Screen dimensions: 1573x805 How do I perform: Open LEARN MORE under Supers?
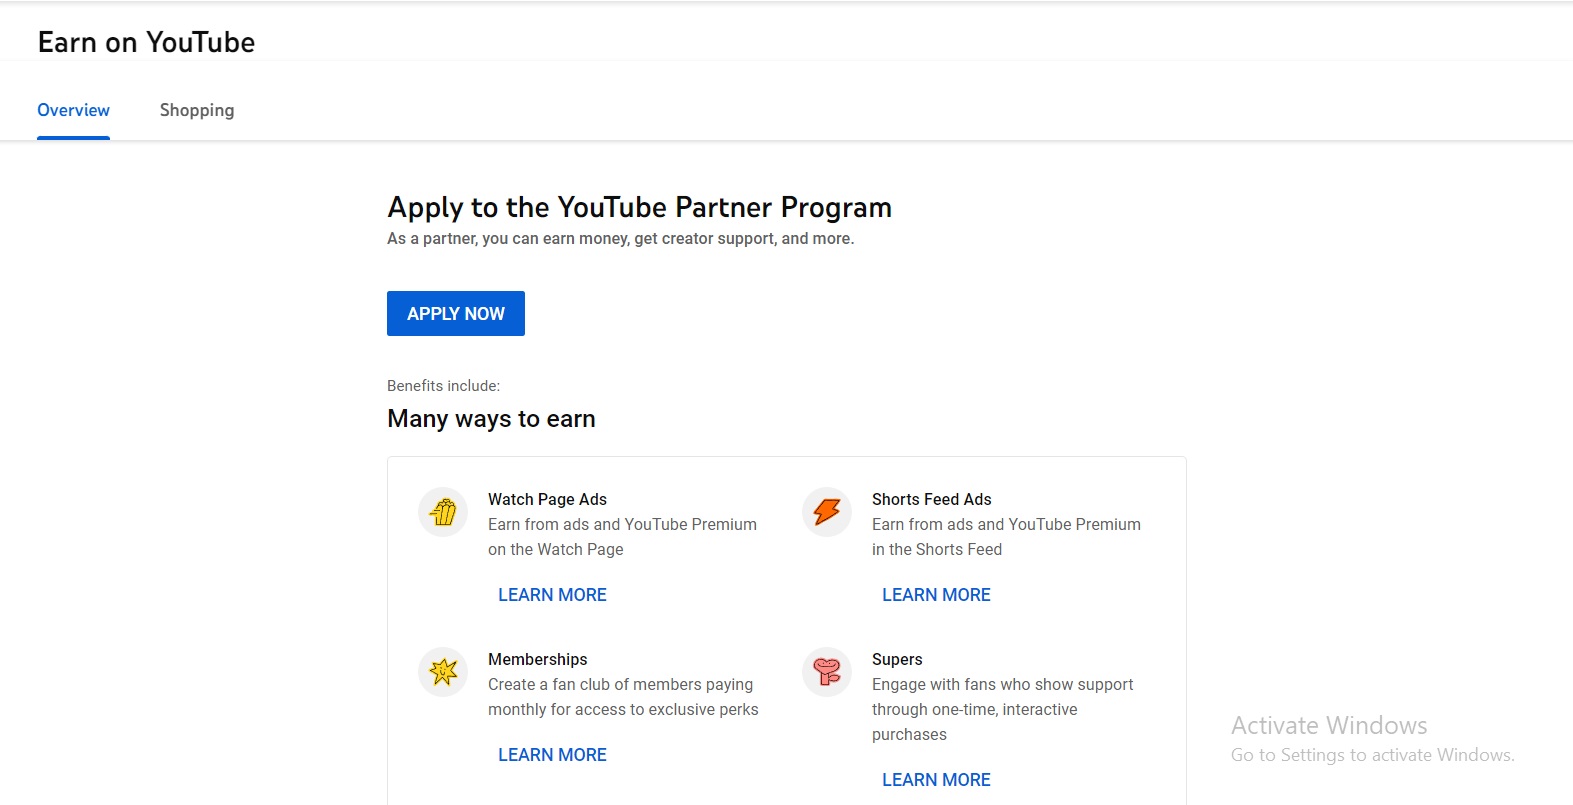(x=936, y=780)
